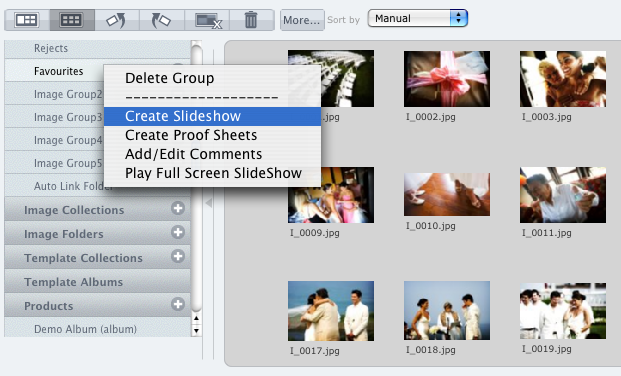The width and height of the screenshot is (621, 376).
Task: Choose Delete Group from context menu
Action: pyautogui.click(x=212, y=78)
